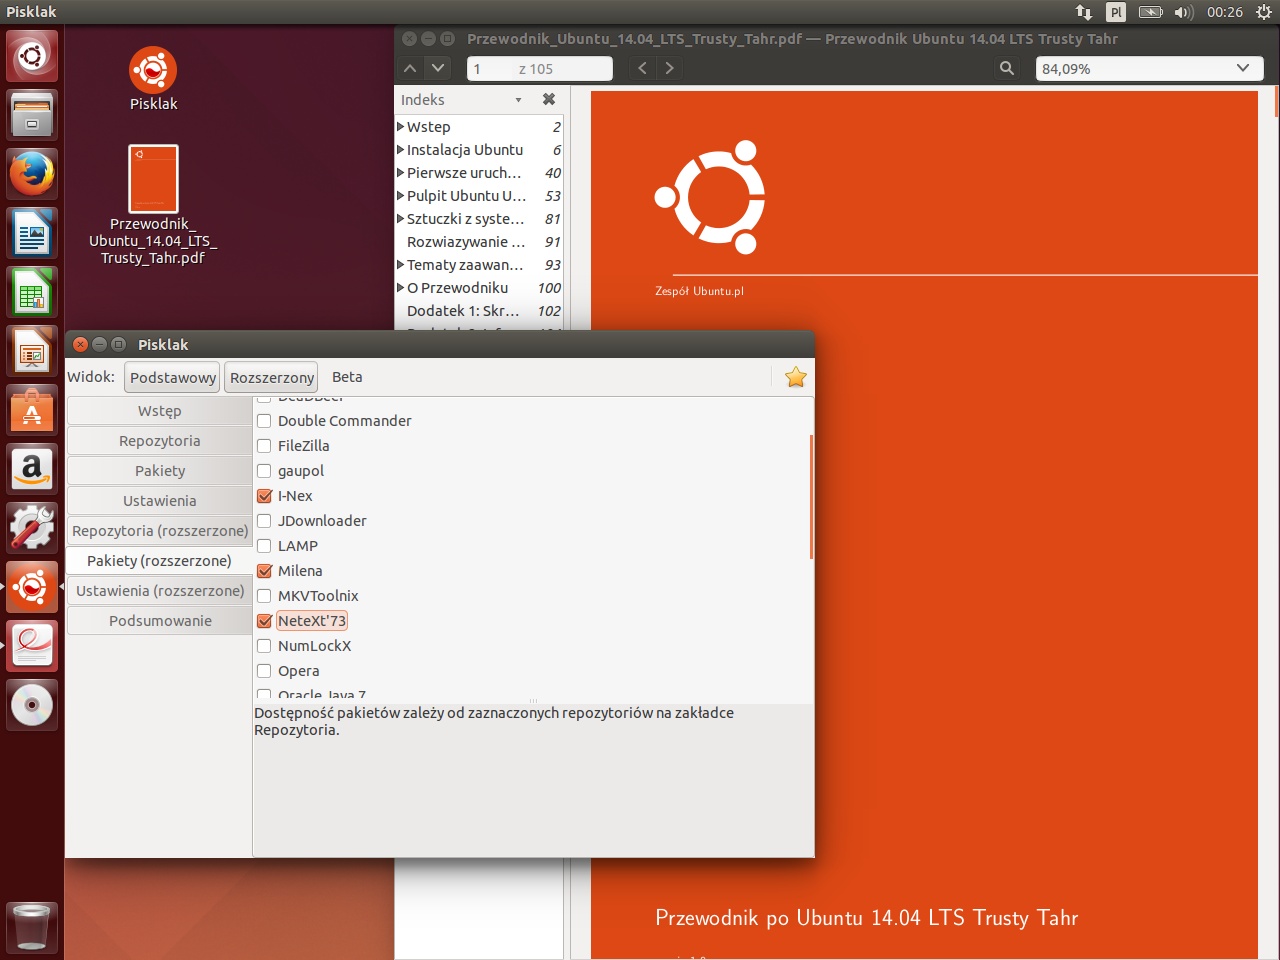The image size is (1280, 960).
Task: Switch to the Repozytoria tab
Action: click(x=159, y=441)
